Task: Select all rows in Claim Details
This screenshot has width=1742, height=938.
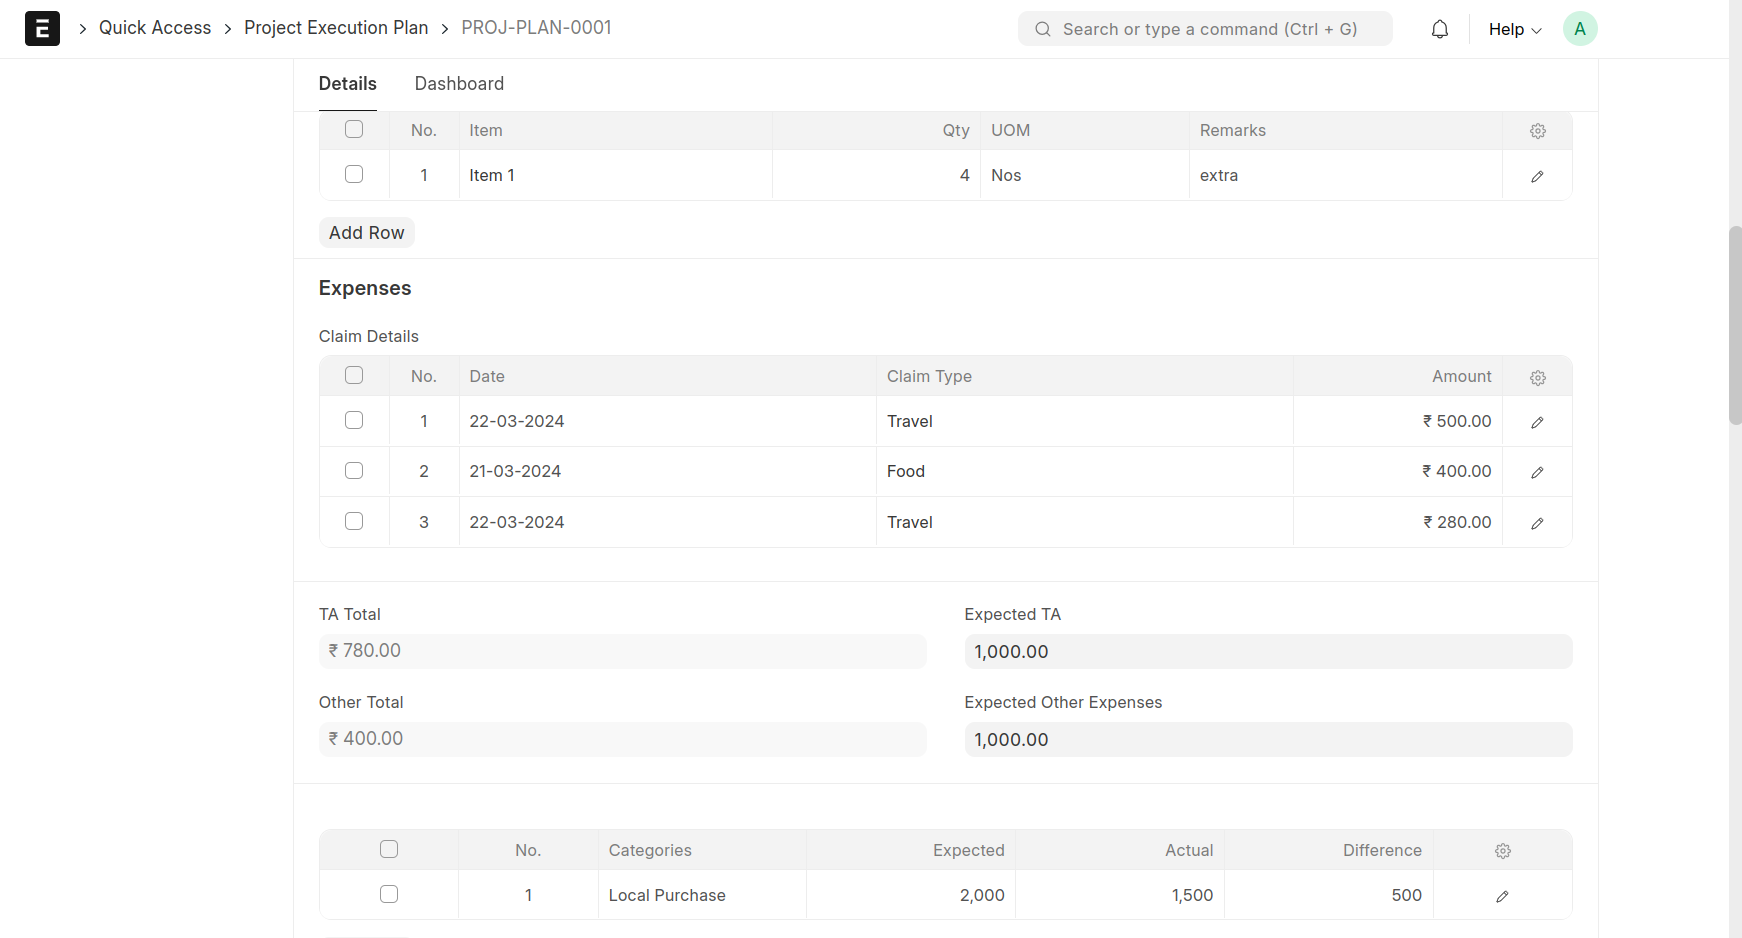Action: click(x=354, y=375)
